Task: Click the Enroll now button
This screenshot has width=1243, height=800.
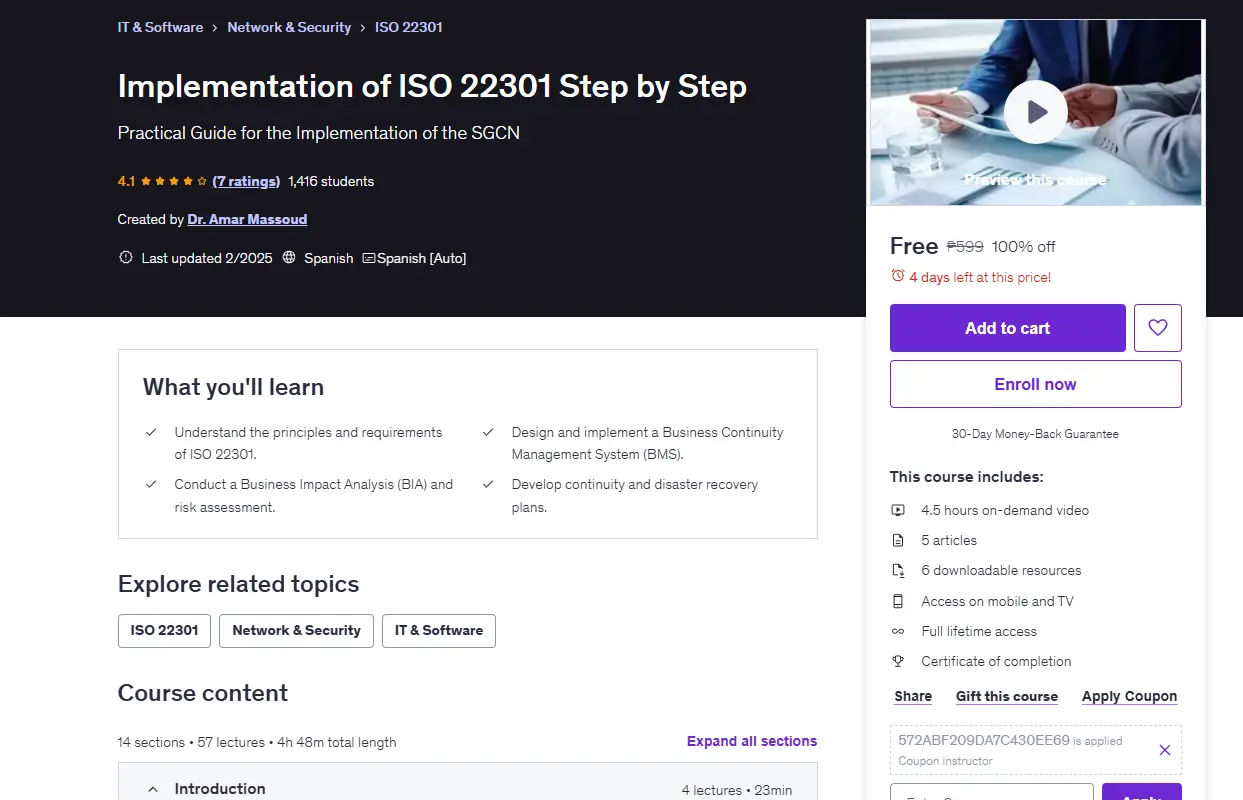Action: pos(1036,384)
